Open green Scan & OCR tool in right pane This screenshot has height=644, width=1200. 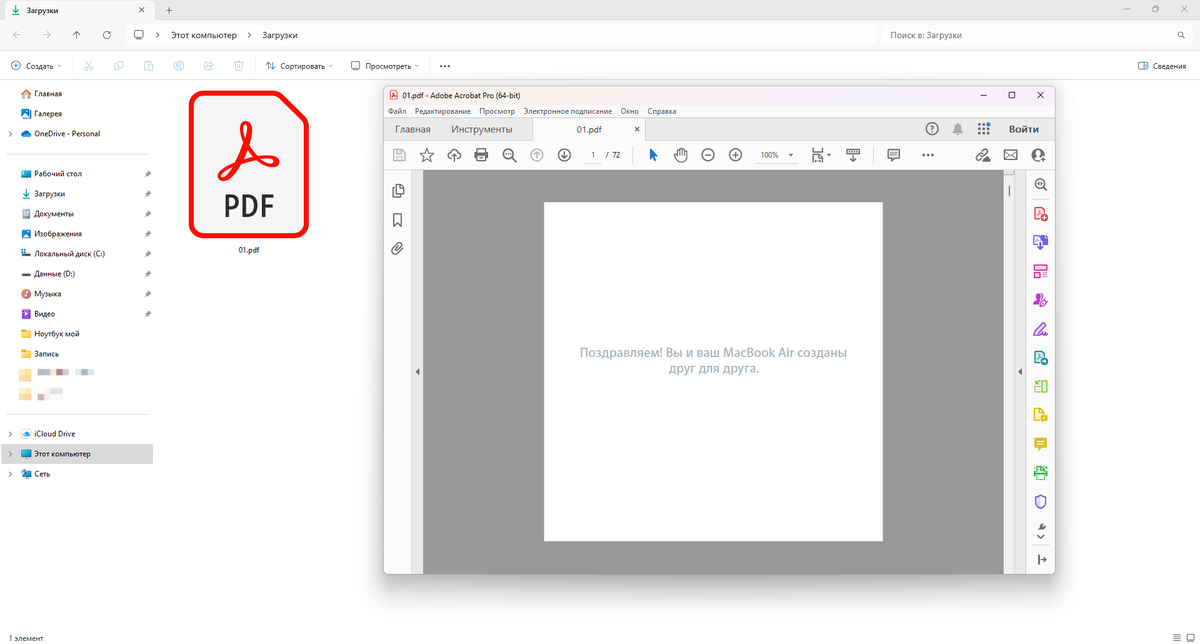pyautogui.click(x=1041, y=472)
